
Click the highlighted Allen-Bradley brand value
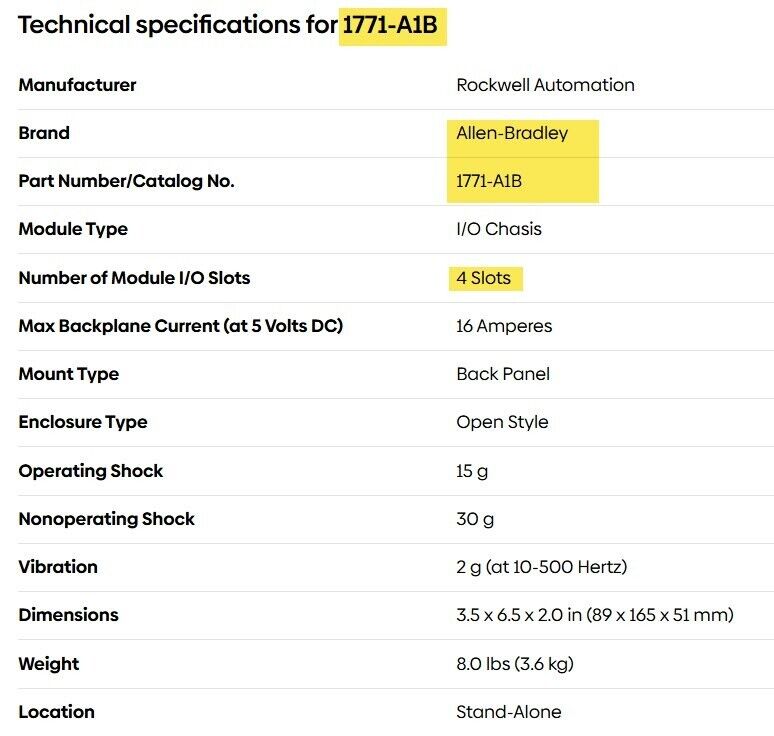click(512, 133)
